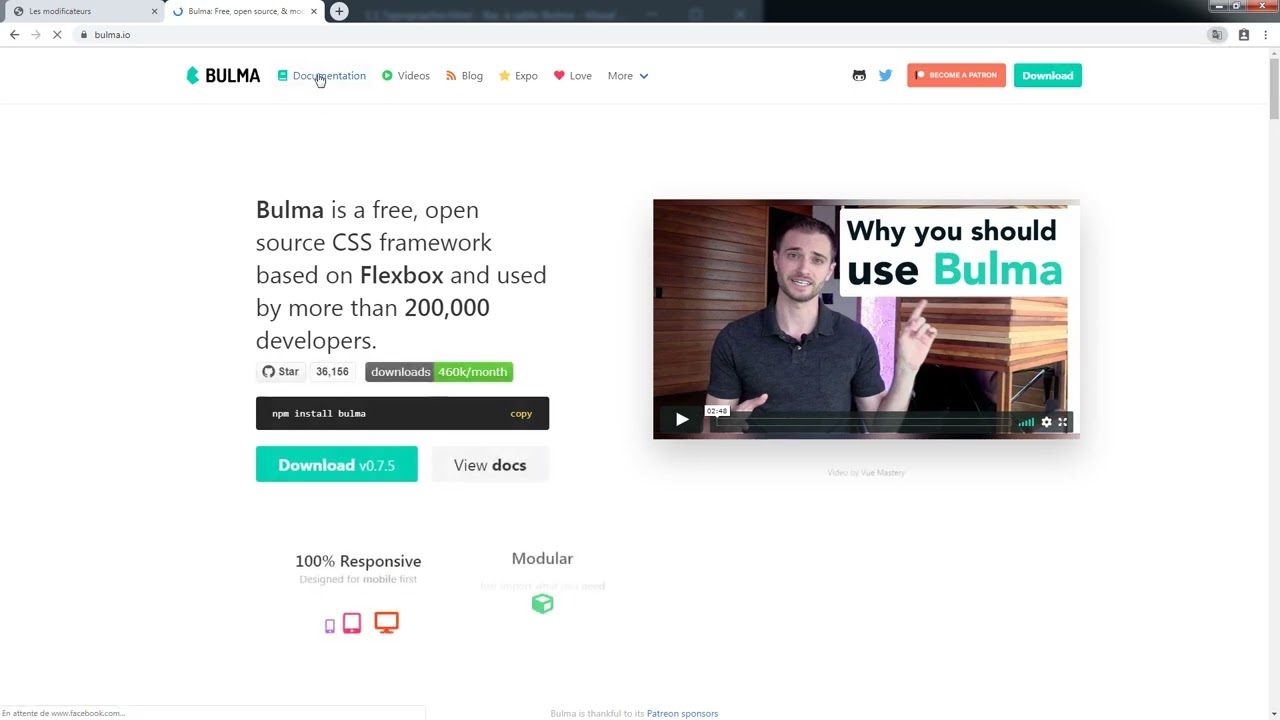
Task: Click the mobile phone responsive icon
Action: [330, 626]
